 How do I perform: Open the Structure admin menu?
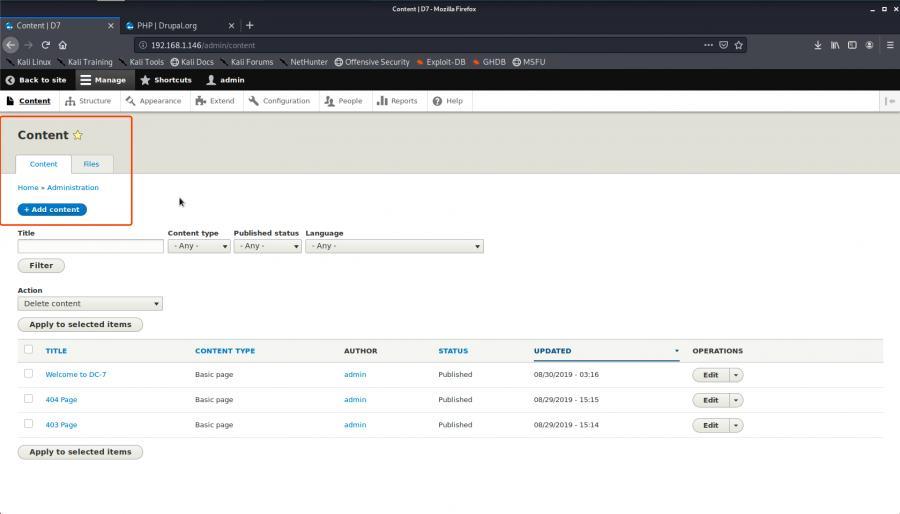(x=88, y=101)
